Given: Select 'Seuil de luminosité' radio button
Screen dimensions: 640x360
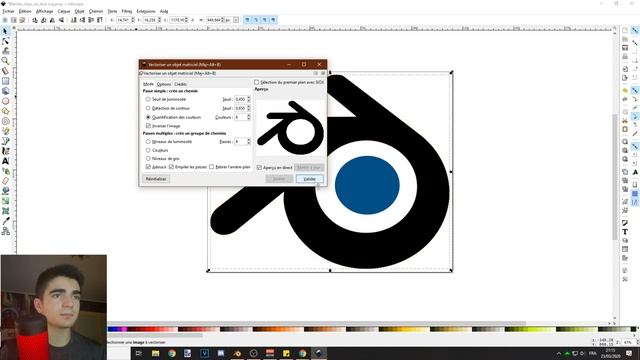Looking at the screenshot, I should 148,99.
